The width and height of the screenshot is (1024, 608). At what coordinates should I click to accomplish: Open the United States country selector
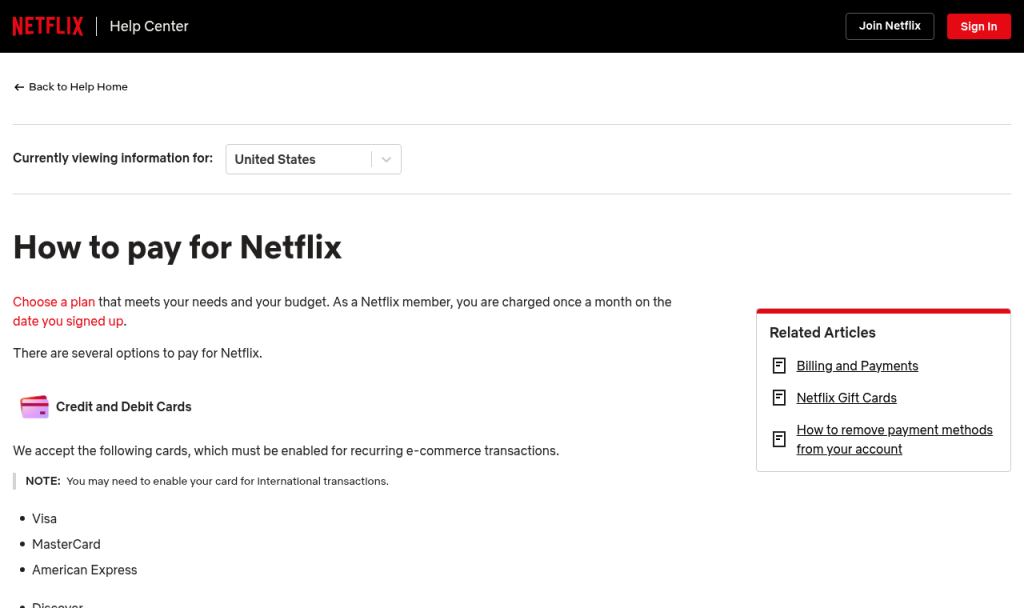click(313, 159)
